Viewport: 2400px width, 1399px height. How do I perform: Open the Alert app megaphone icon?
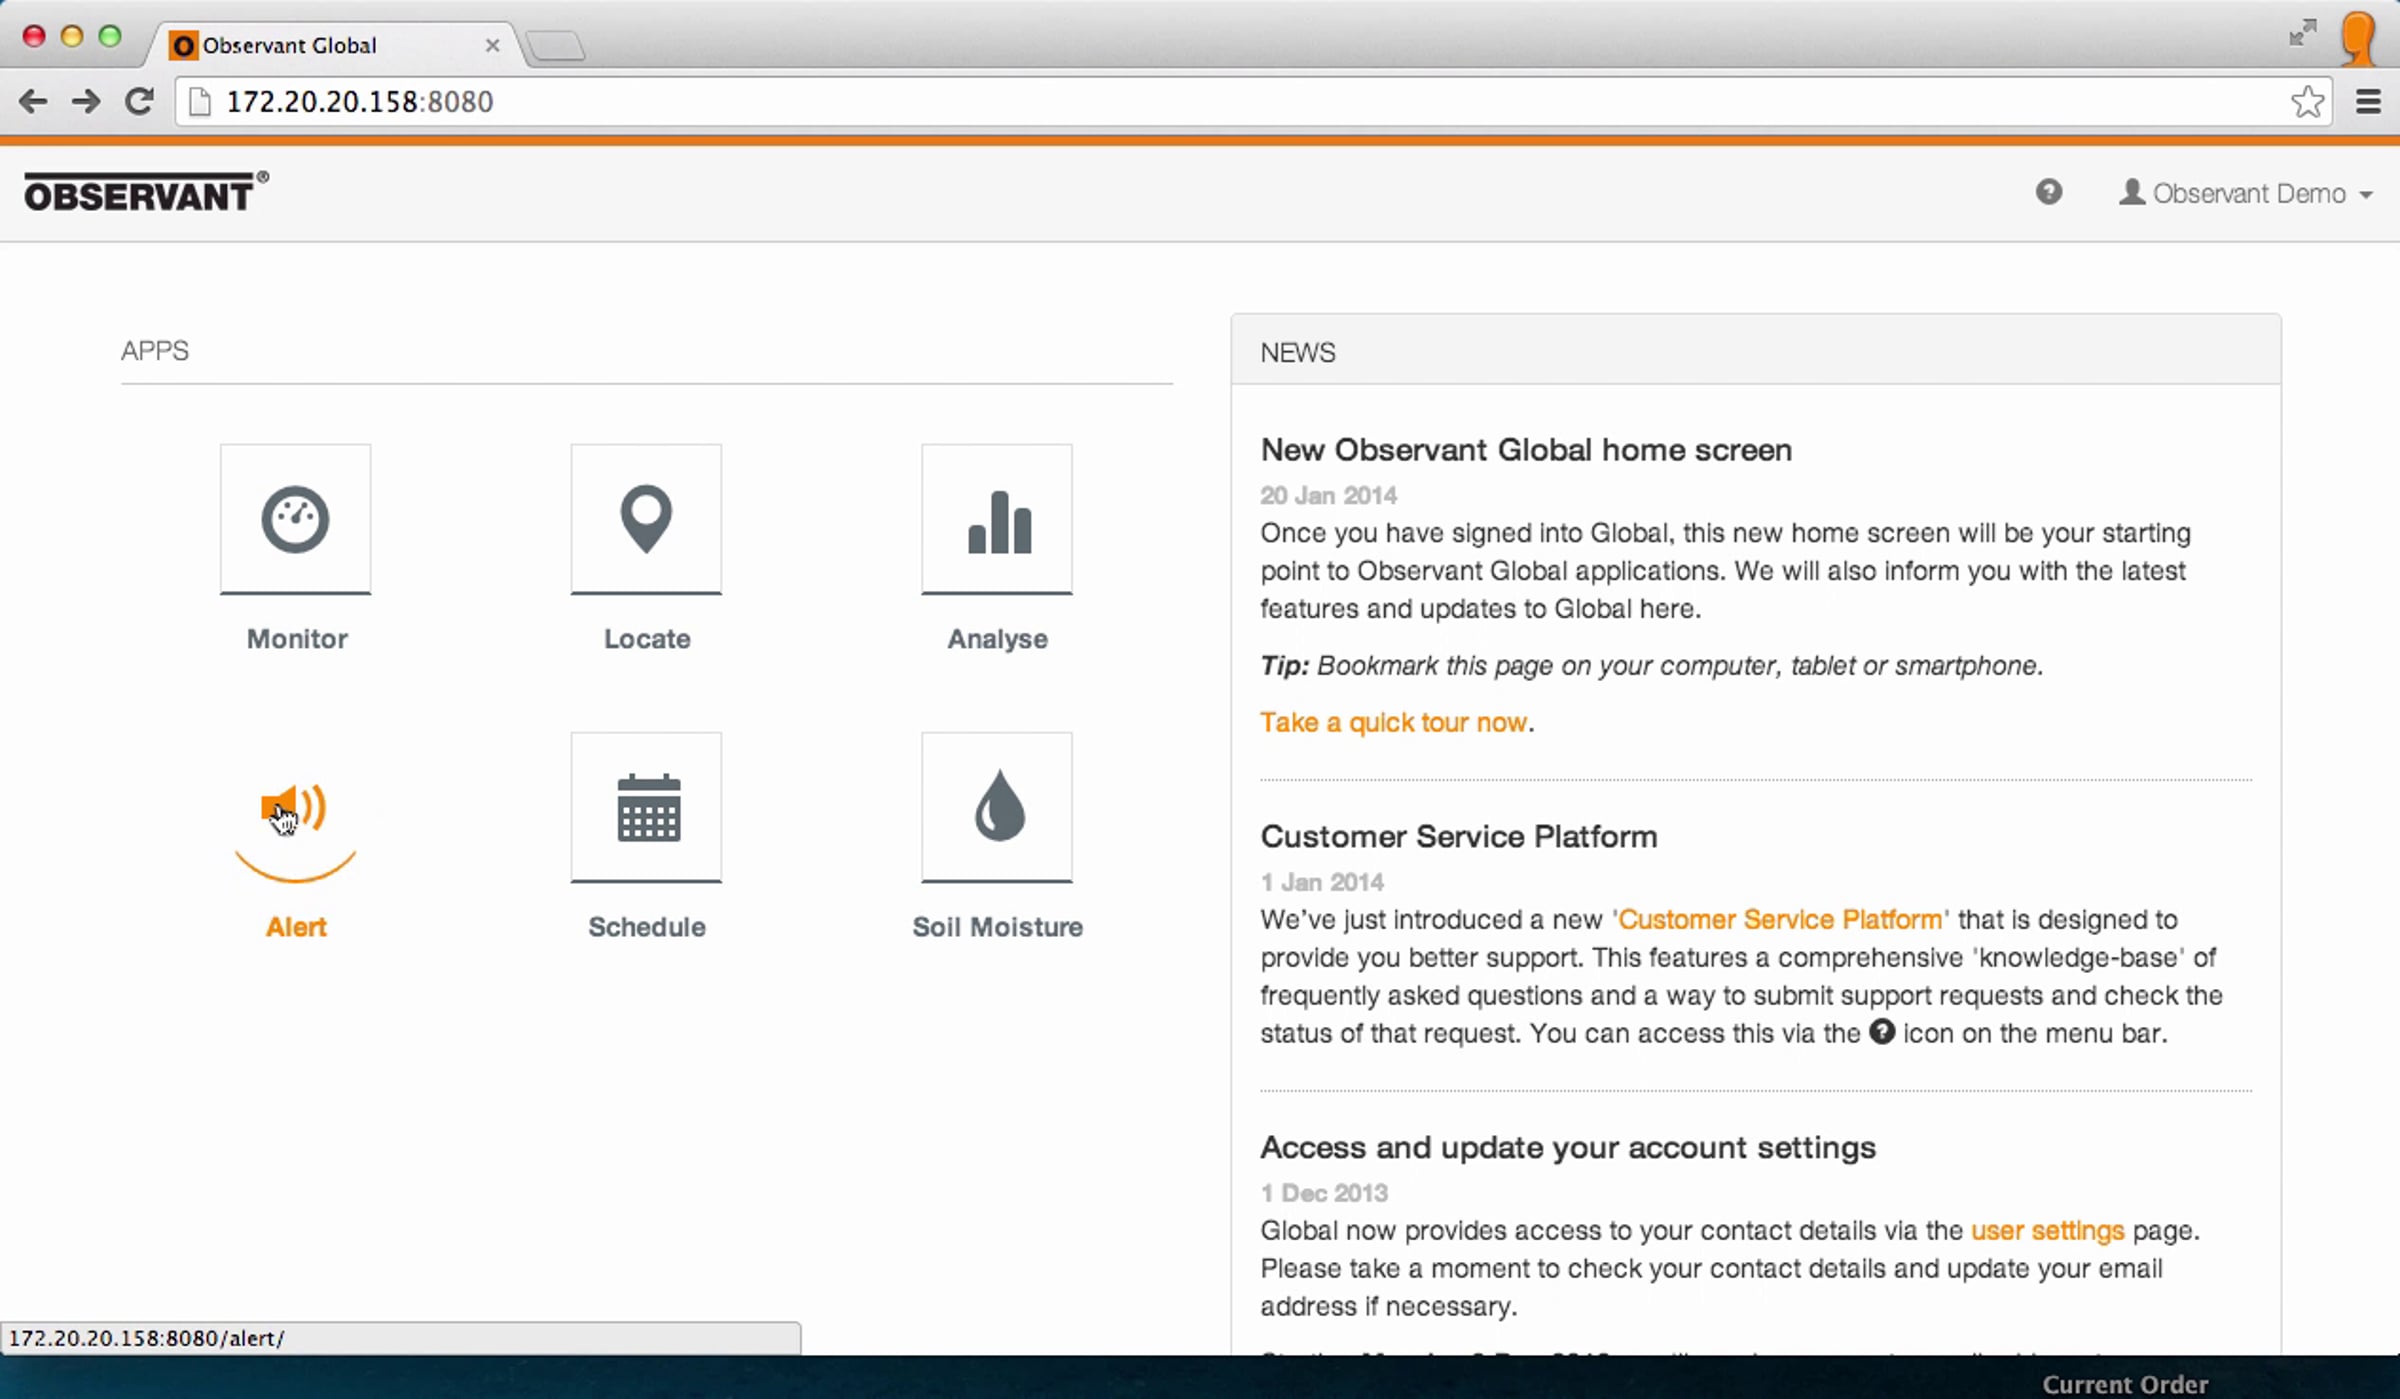(x=295, y=808)
